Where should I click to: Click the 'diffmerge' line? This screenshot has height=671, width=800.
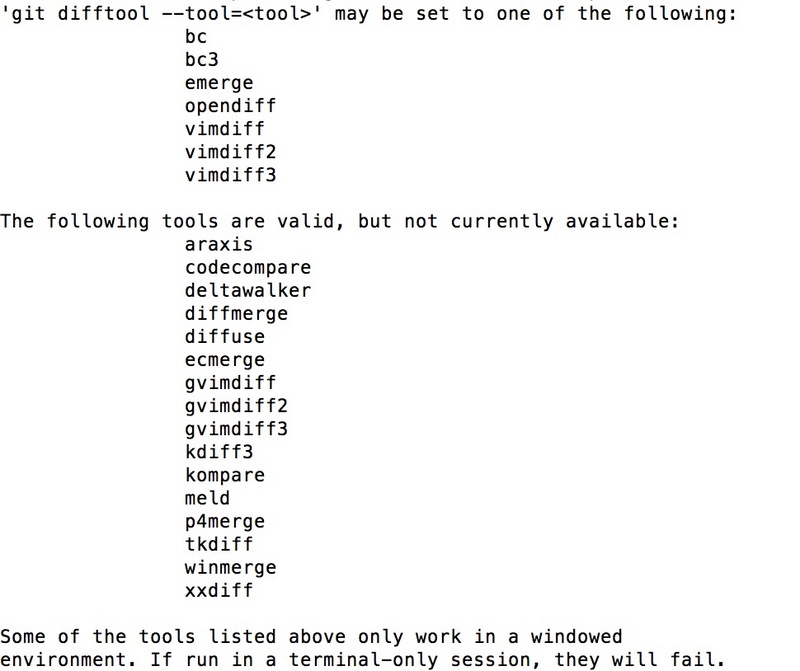click(236, 314)
